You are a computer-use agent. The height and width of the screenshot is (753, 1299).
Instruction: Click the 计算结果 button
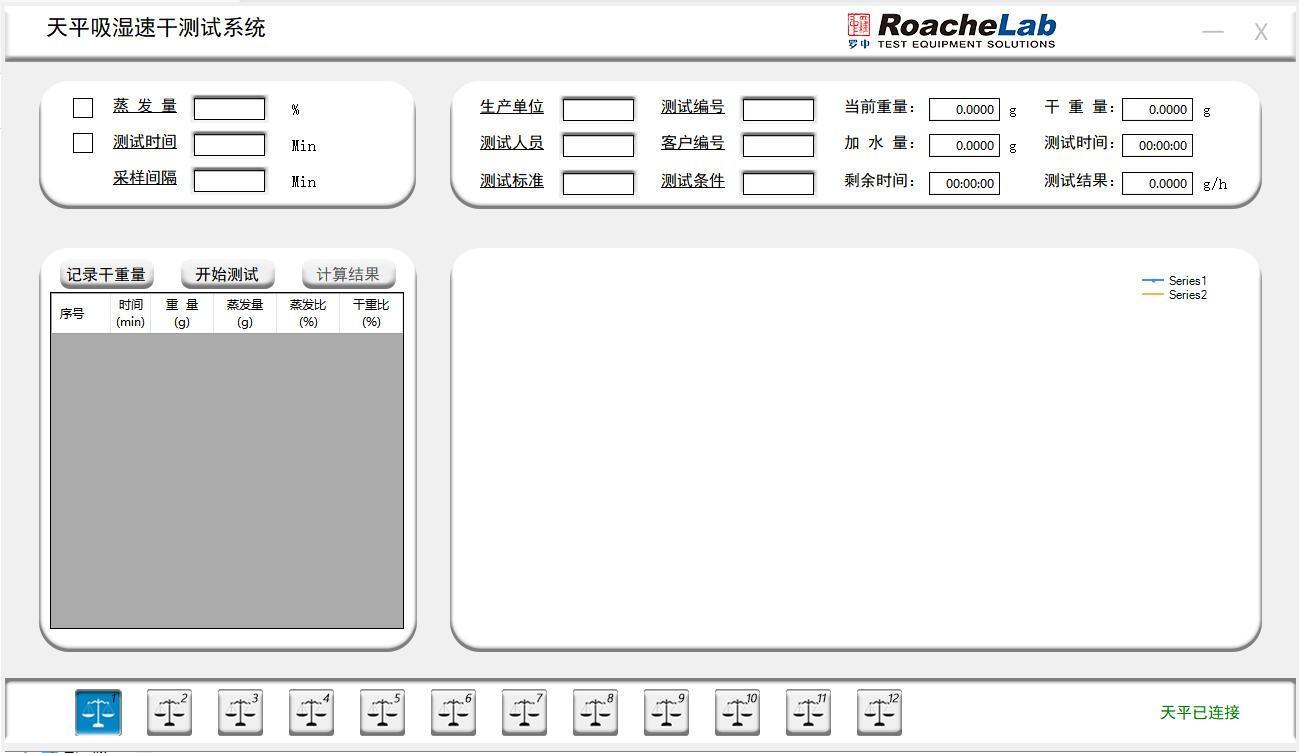348,275
